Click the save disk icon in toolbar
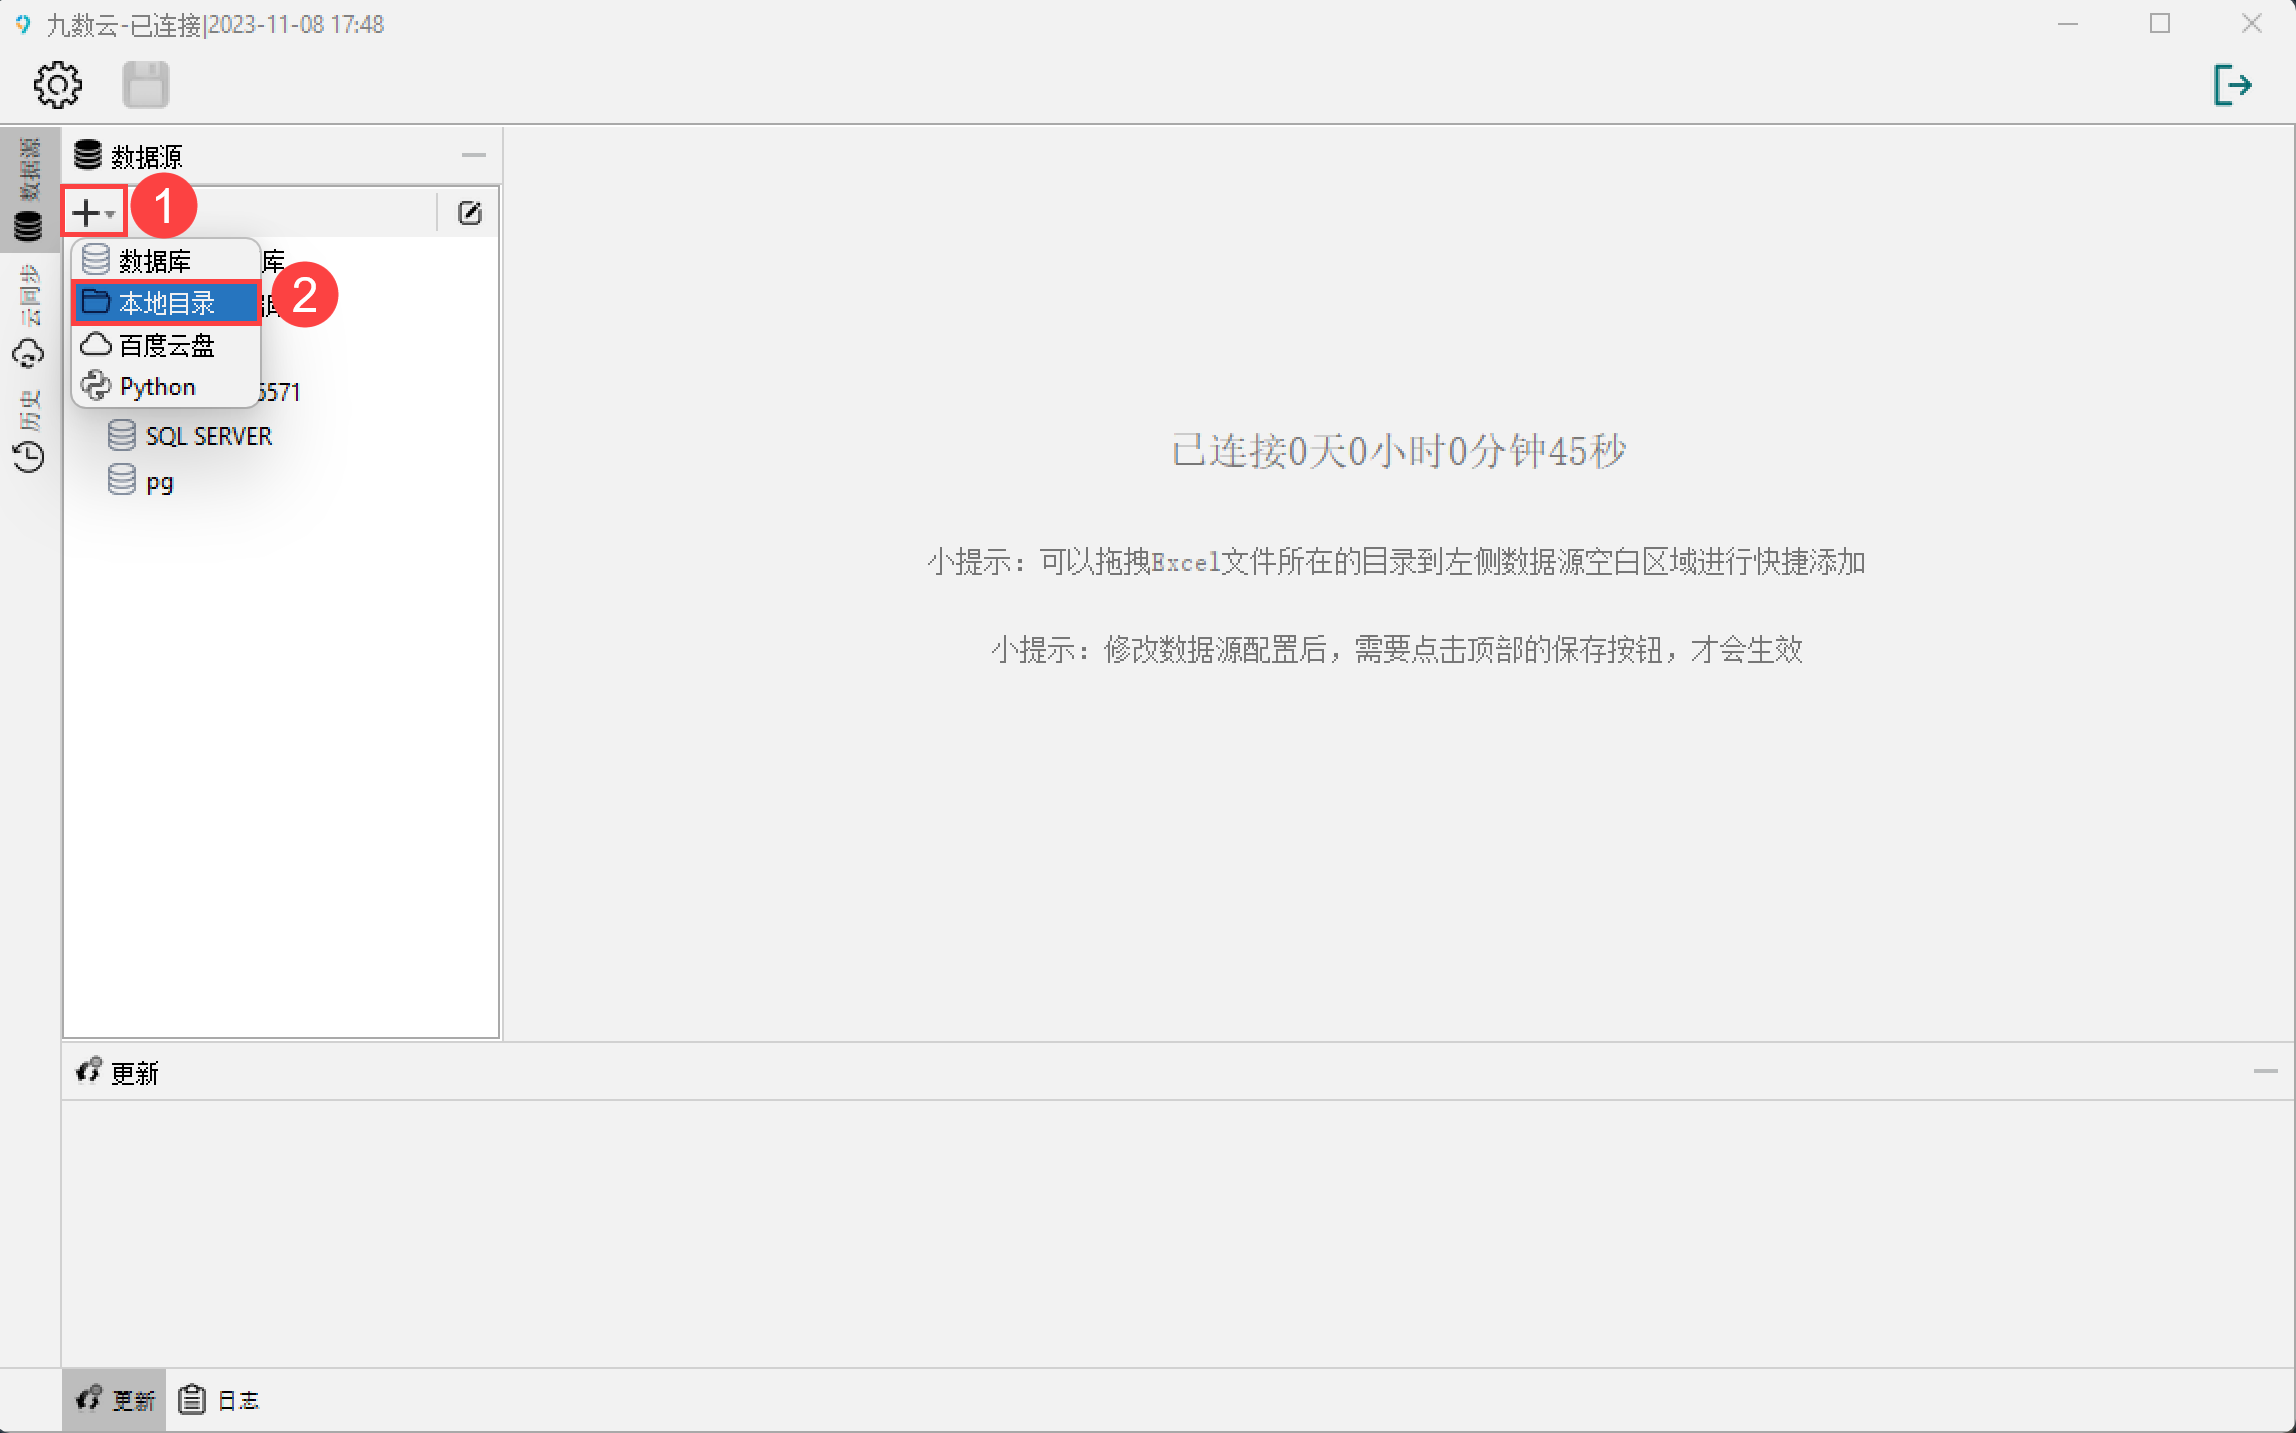This screenshot has height=1433, width=2296. pos(146,85)
